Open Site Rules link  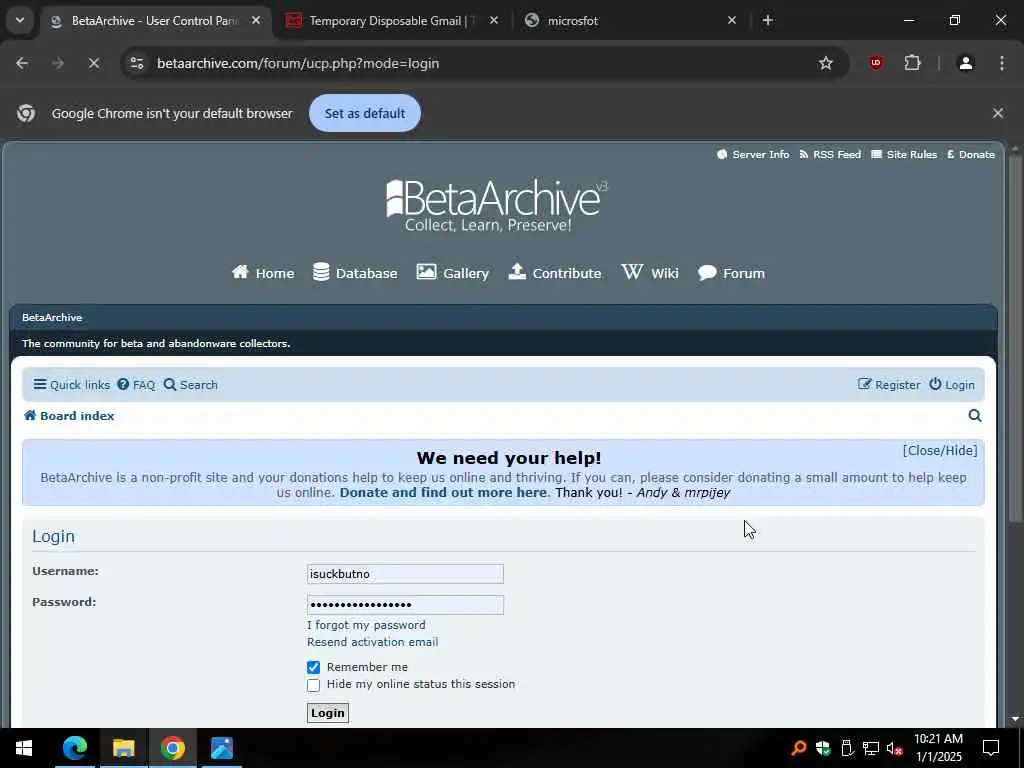[x=904, y=155]
